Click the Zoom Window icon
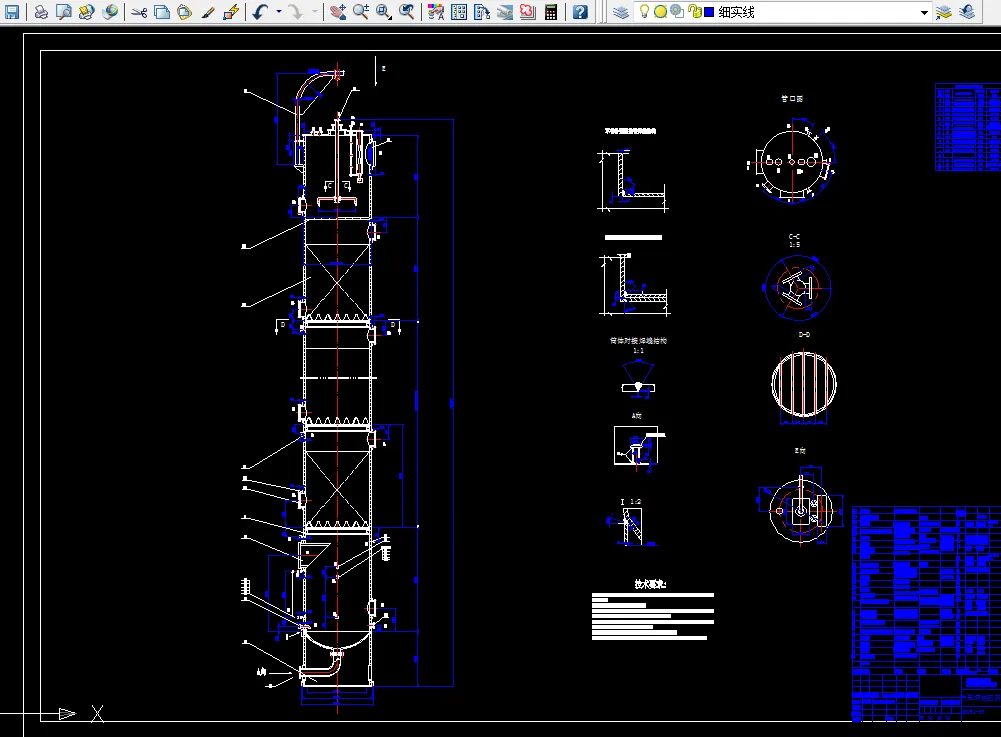Image resolution: width=1001 pixels, height=737 pixels. (x=384, y=11)
